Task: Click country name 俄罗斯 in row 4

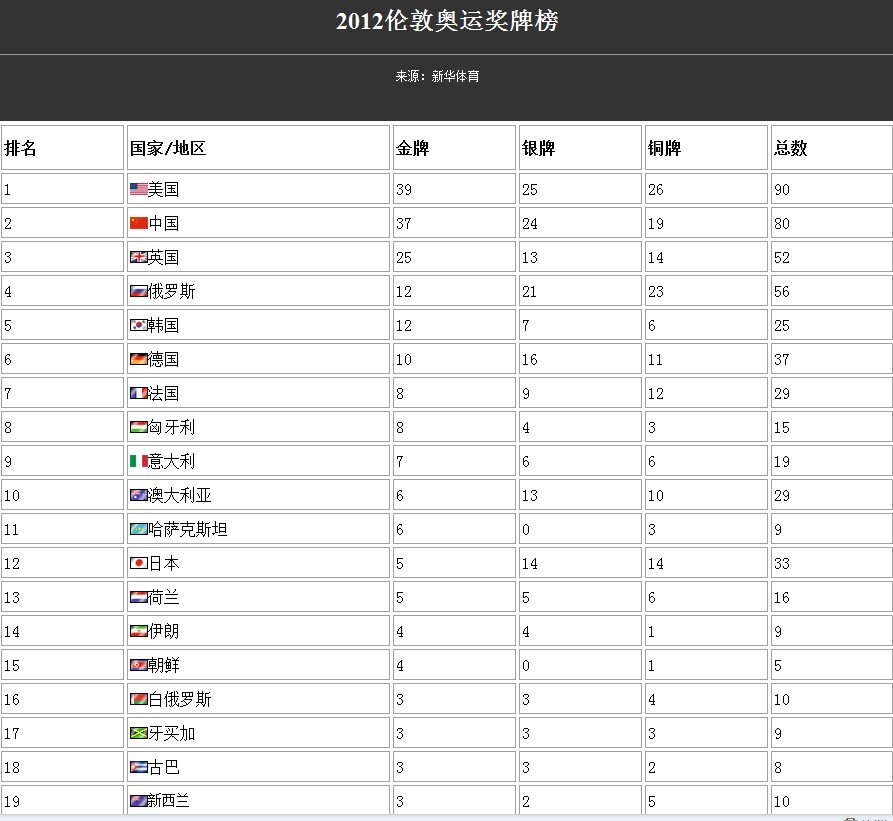Action: click(171, 292)
